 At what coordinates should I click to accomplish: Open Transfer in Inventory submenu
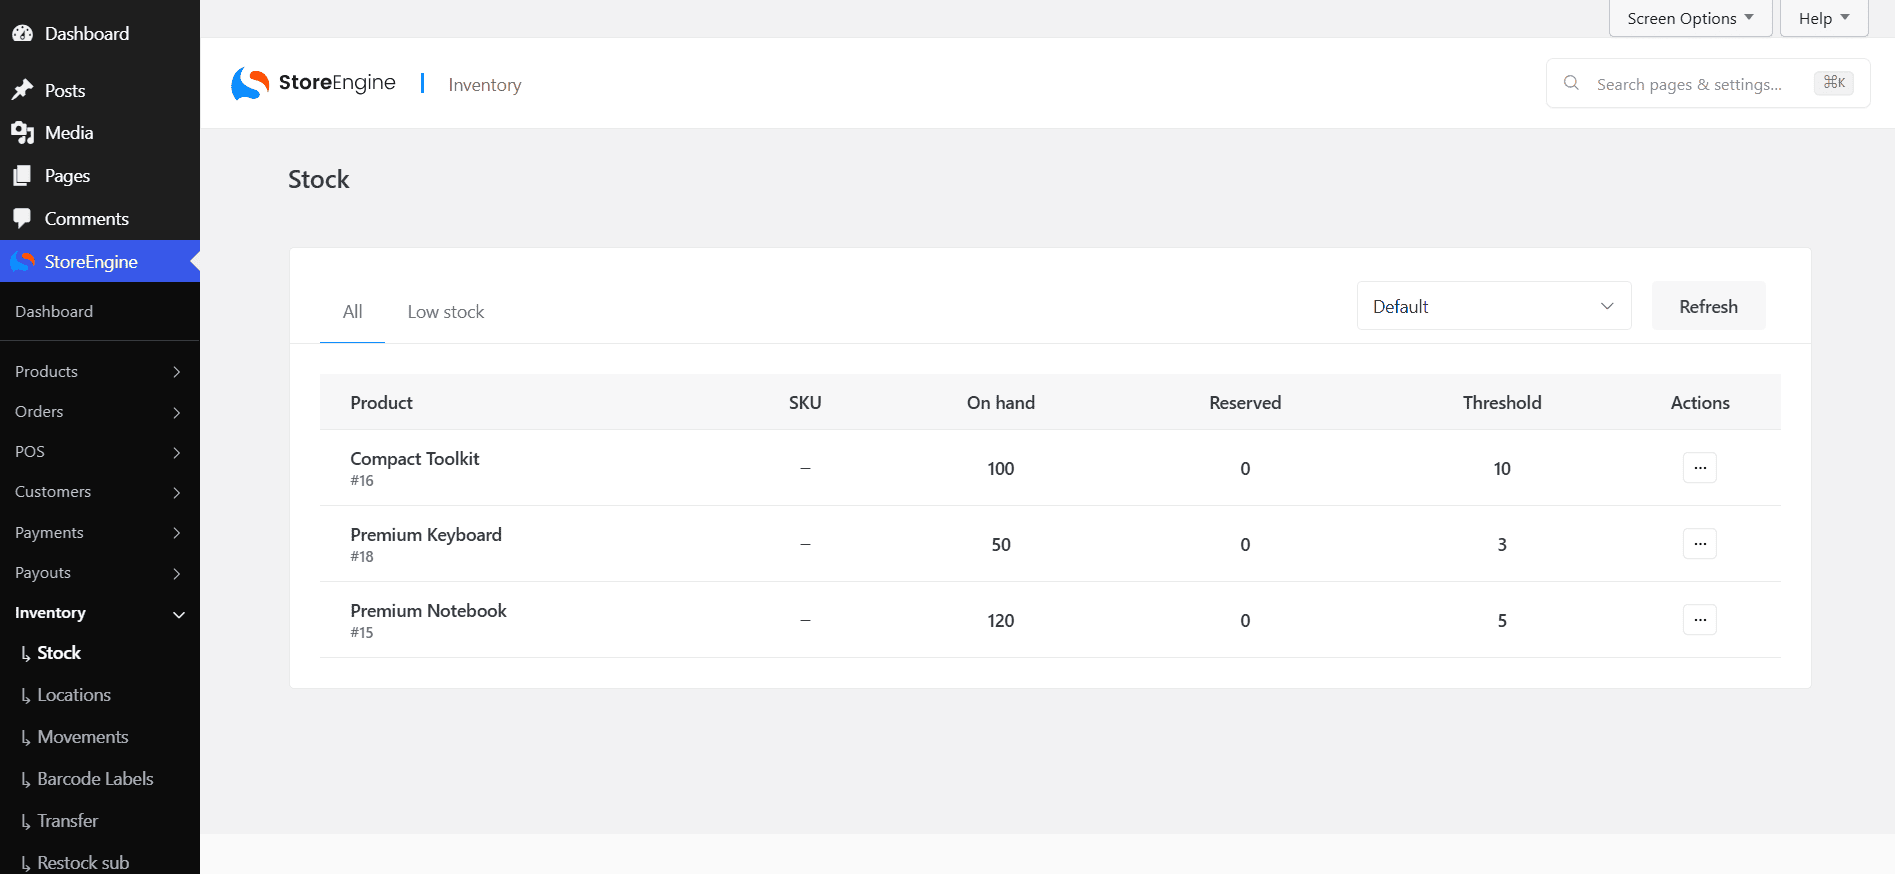[x=68, y=821]
